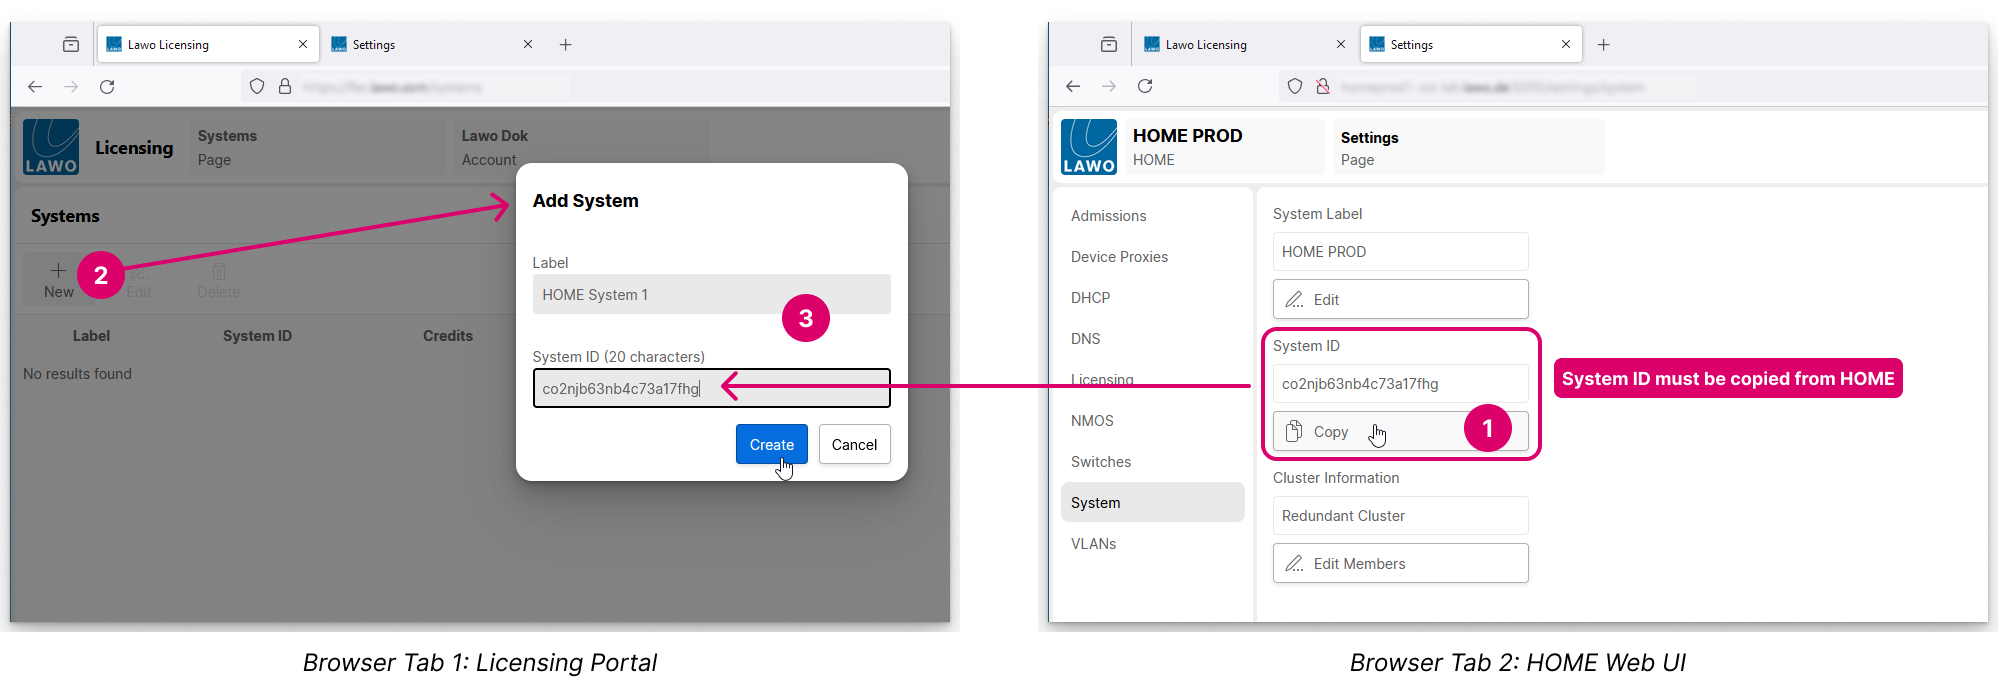Open the DHCP settings page

pos(1090,298)
